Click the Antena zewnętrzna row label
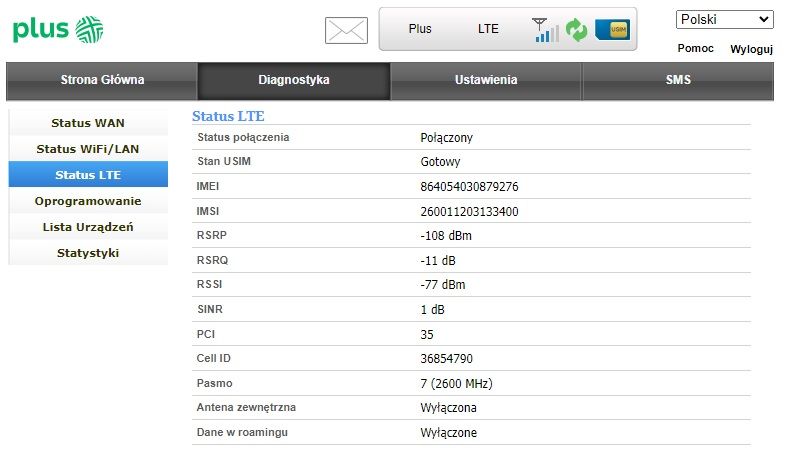 pos(246,408)
